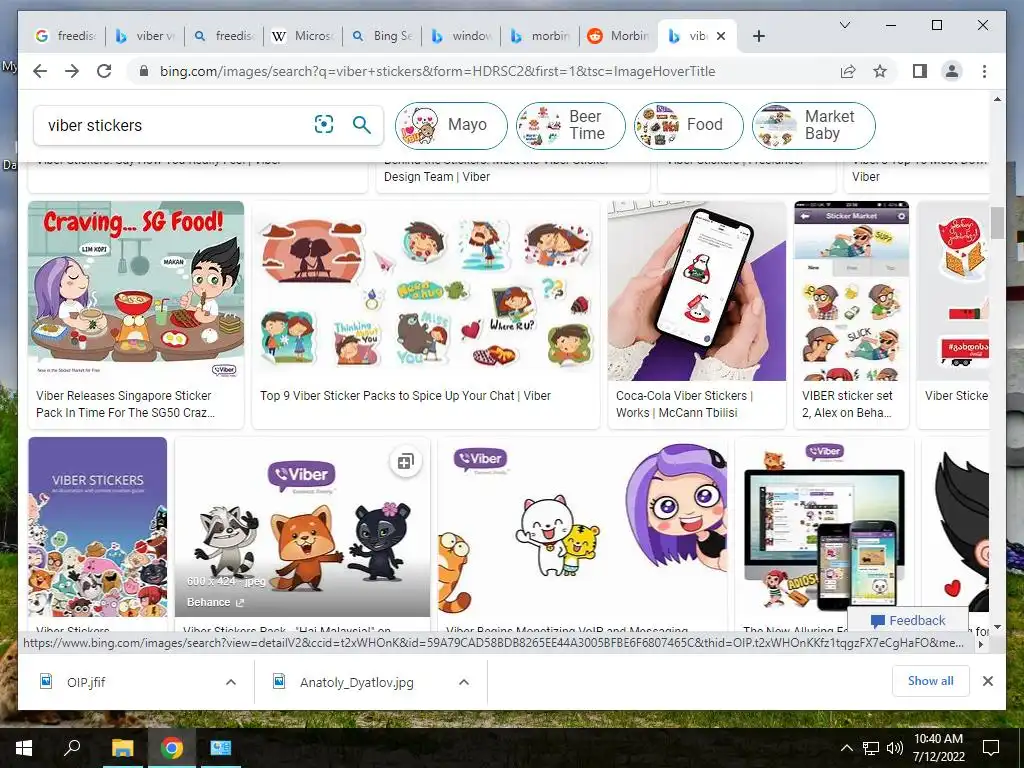Screen dimensions: 1024x768
Task: Open Windows taskbar search
Action: tap(72, 748)
